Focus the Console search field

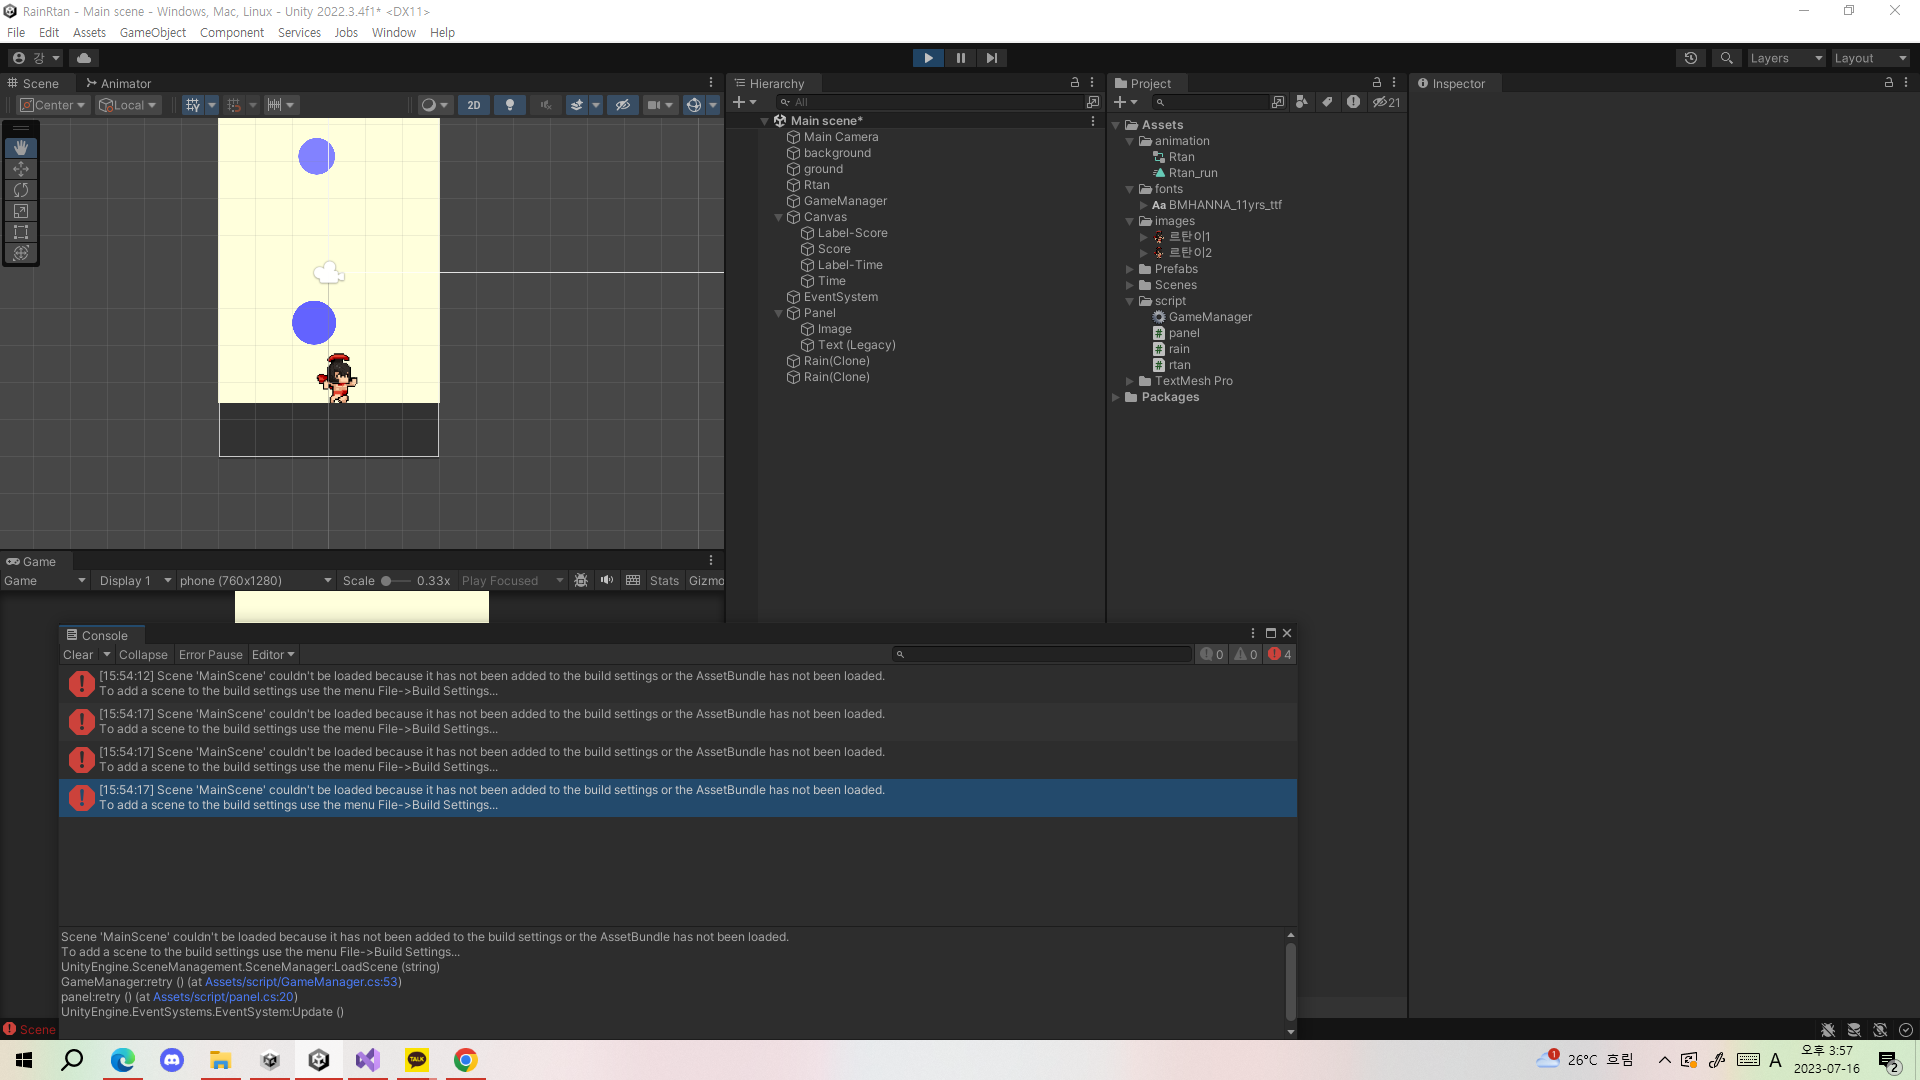coord(1042,655)
